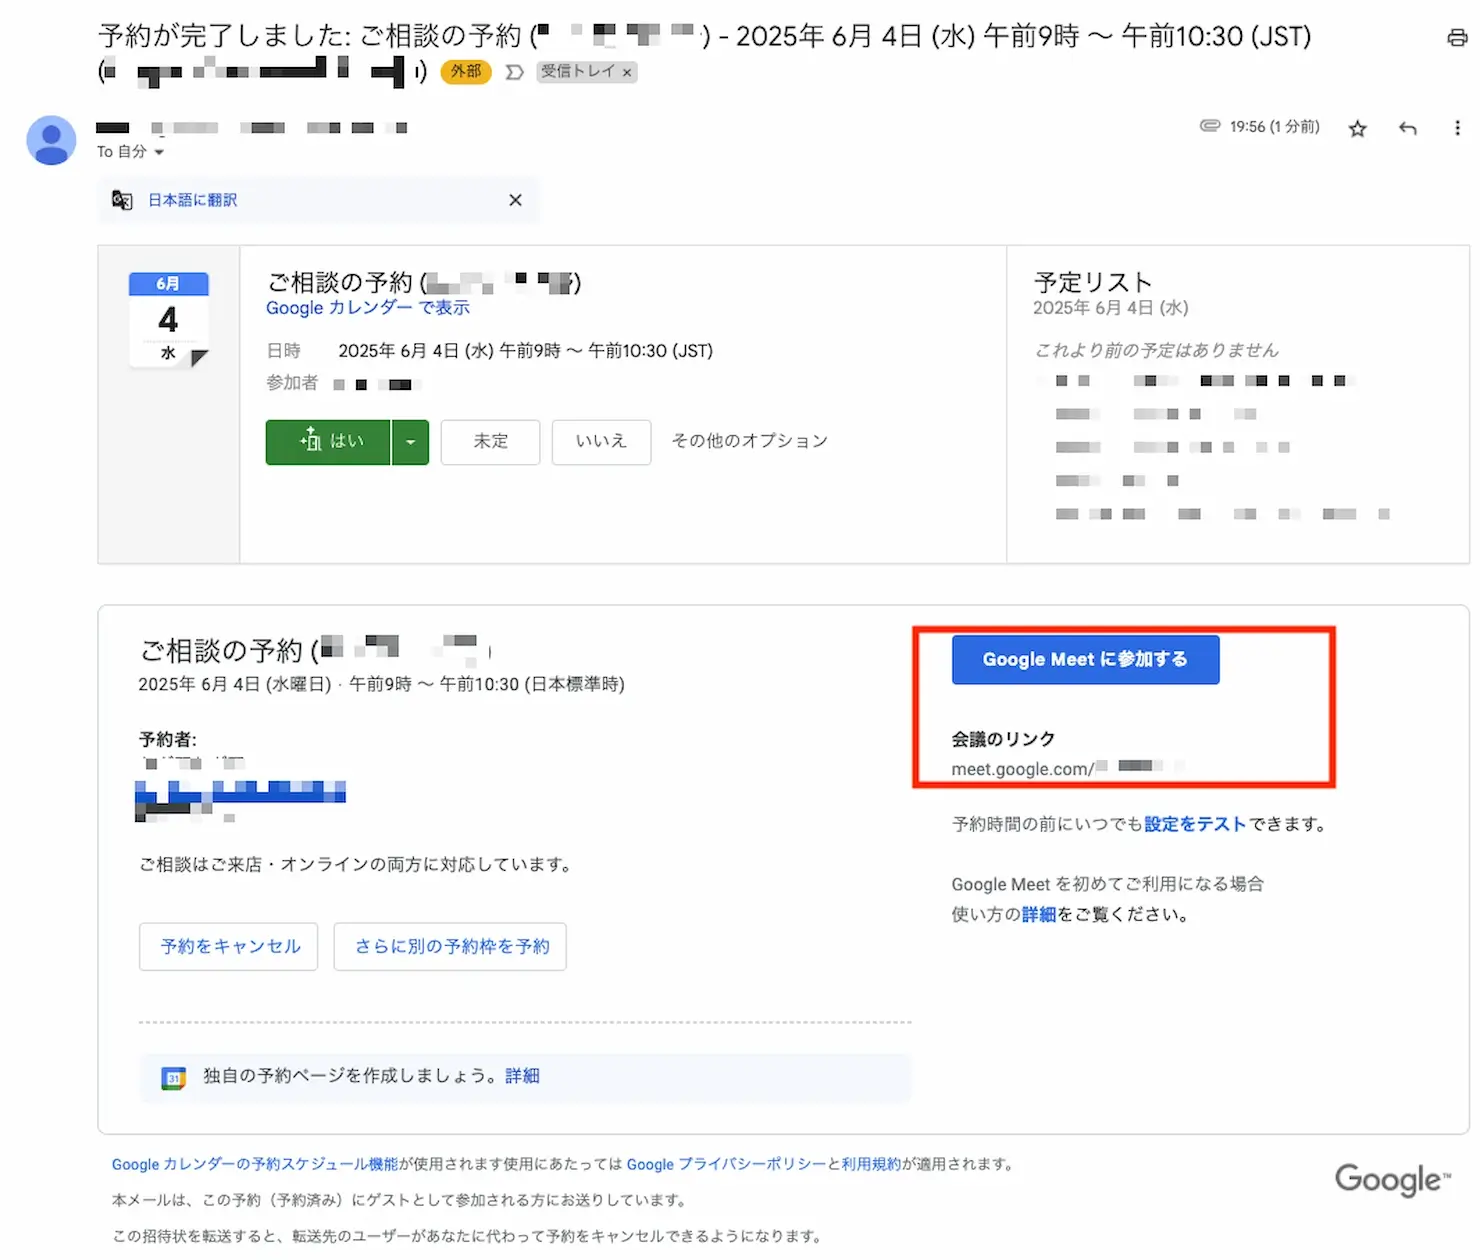The height and width of the screenshot is (1260, 1480).
Task: Click the Google Calendar icon in the promo
Action: pos(174,1078)
